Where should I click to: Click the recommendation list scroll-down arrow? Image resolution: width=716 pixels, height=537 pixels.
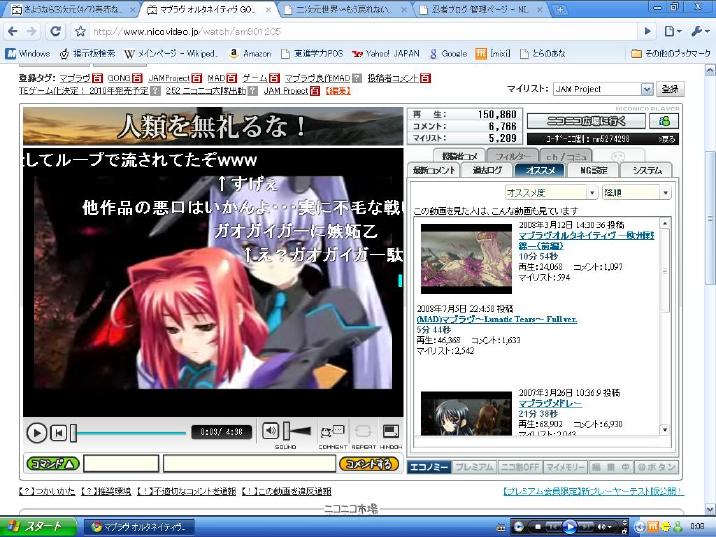point(665,430)
